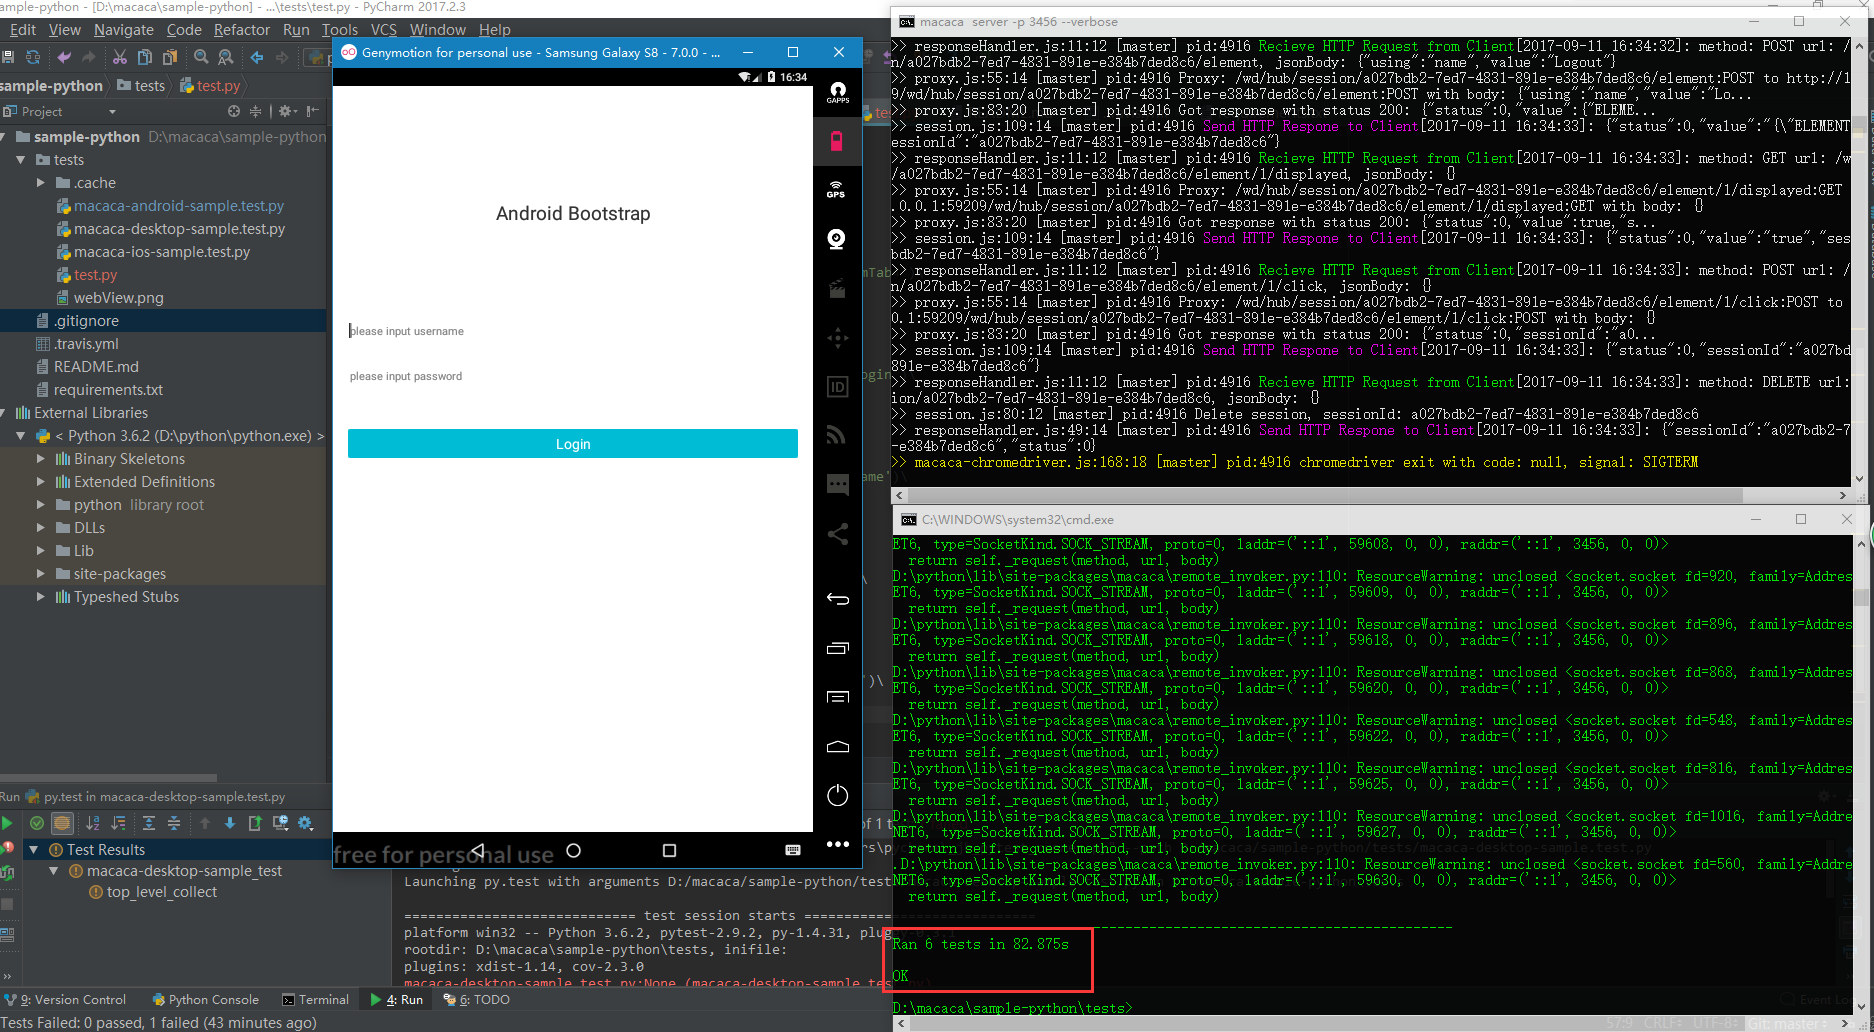The width and height of the screenshot is (1874, 1032).
Task: Expand all test results
Action: [149, 823]
